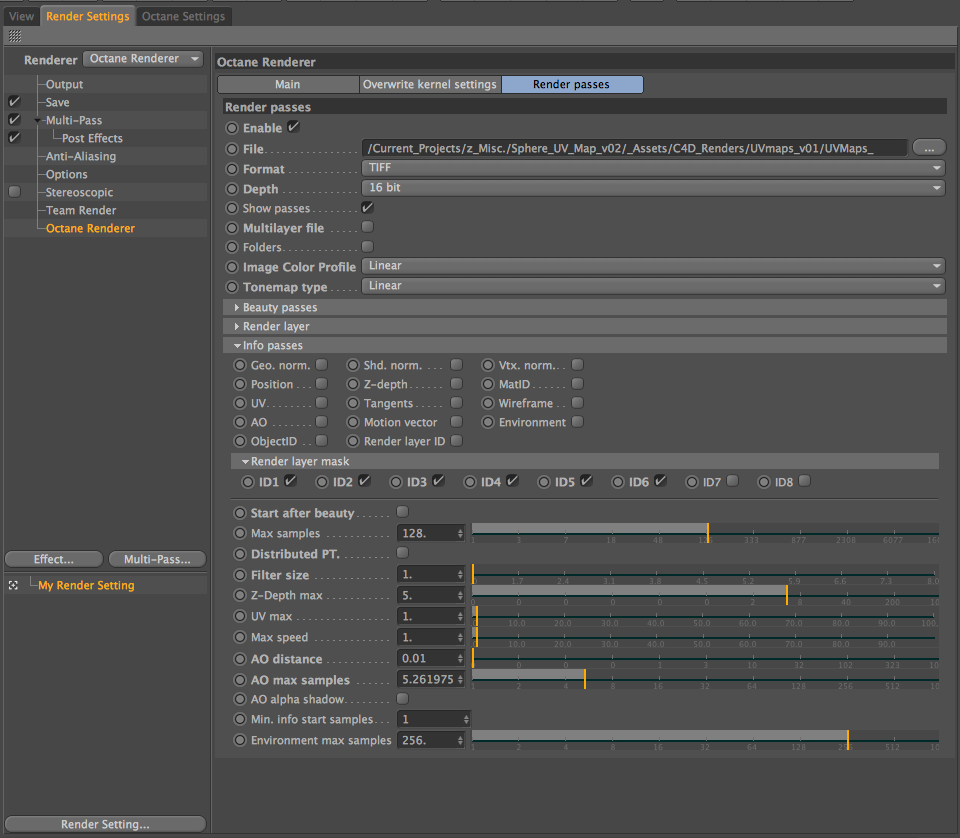This screenshot has height=838, width=960.
Task: Collapse the Info passes section
Action: (237, 346)
